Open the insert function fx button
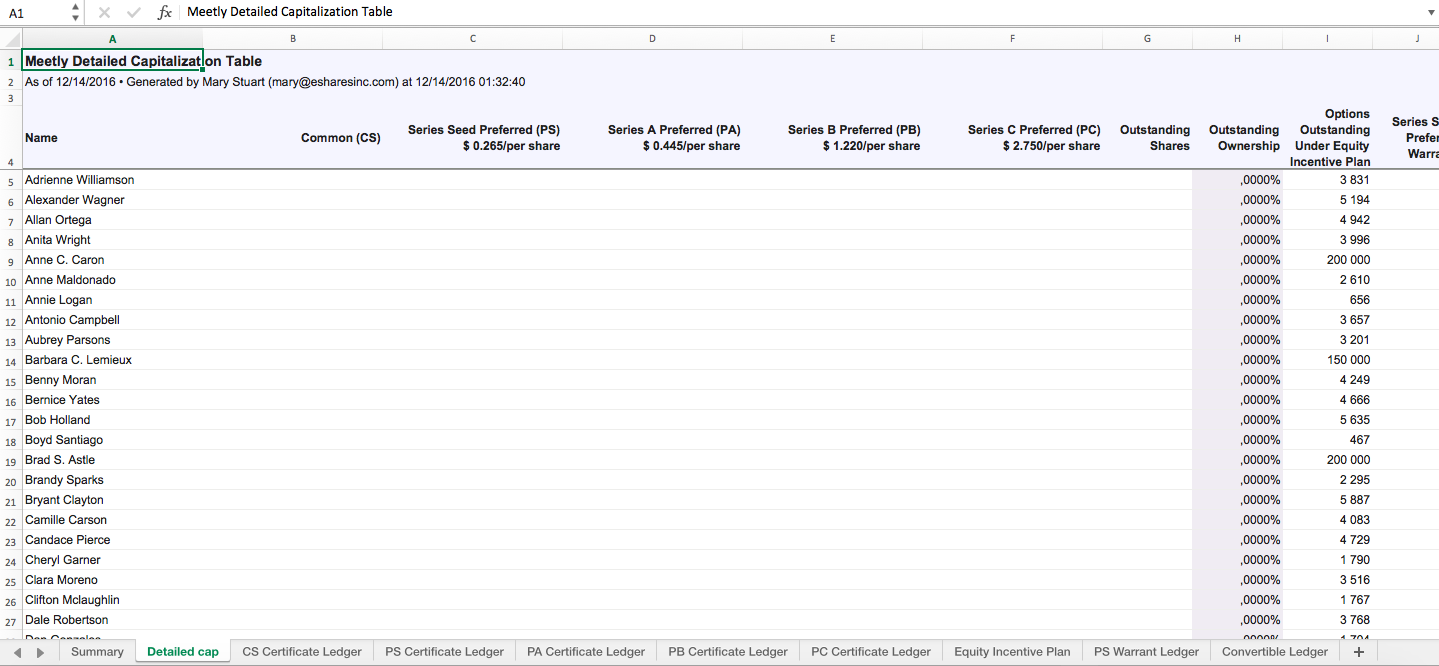Screen dimensions: 1439x666 (165, 12)
